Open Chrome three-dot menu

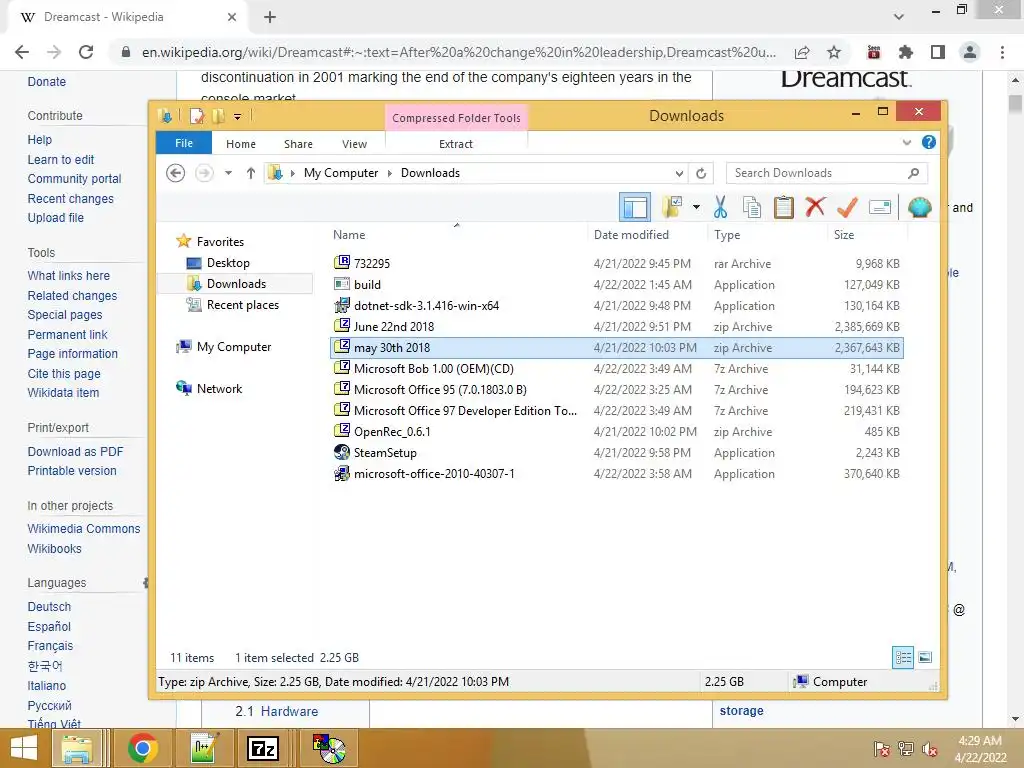(x=1002, y=52)
